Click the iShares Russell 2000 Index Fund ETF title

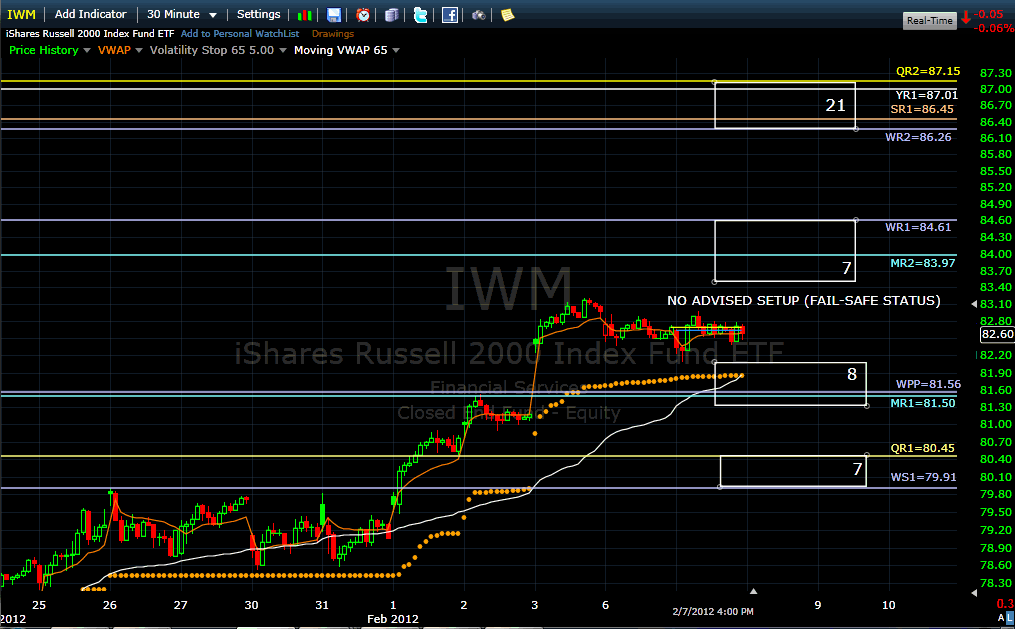pyautogui.click(x=90, y=34)
